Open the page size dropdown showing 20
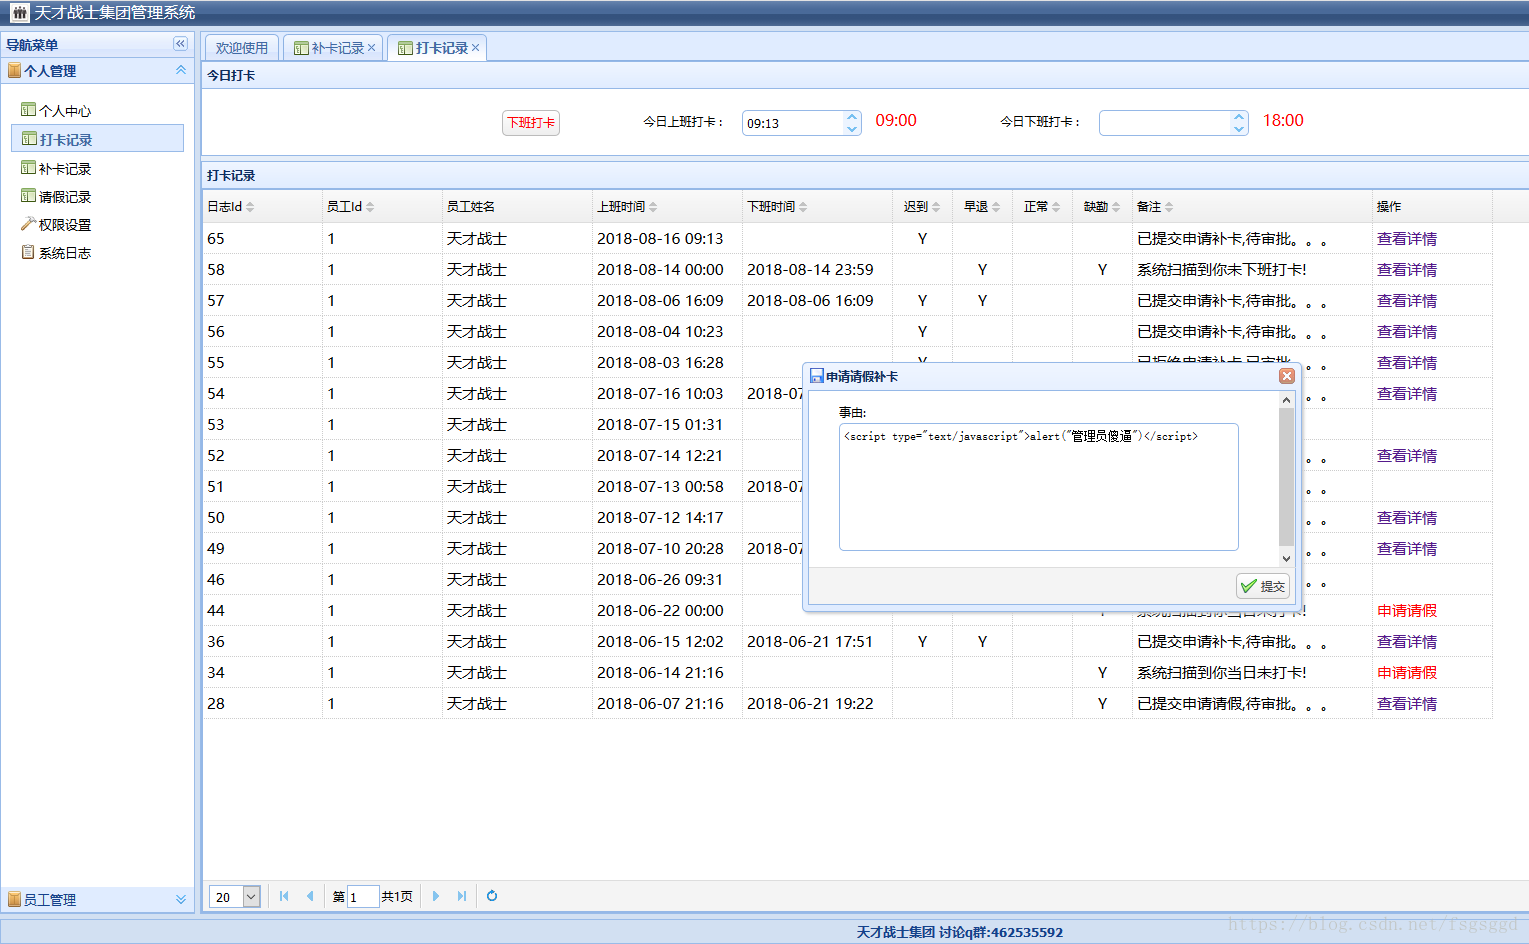1529x944 pixels. point(252,897)
